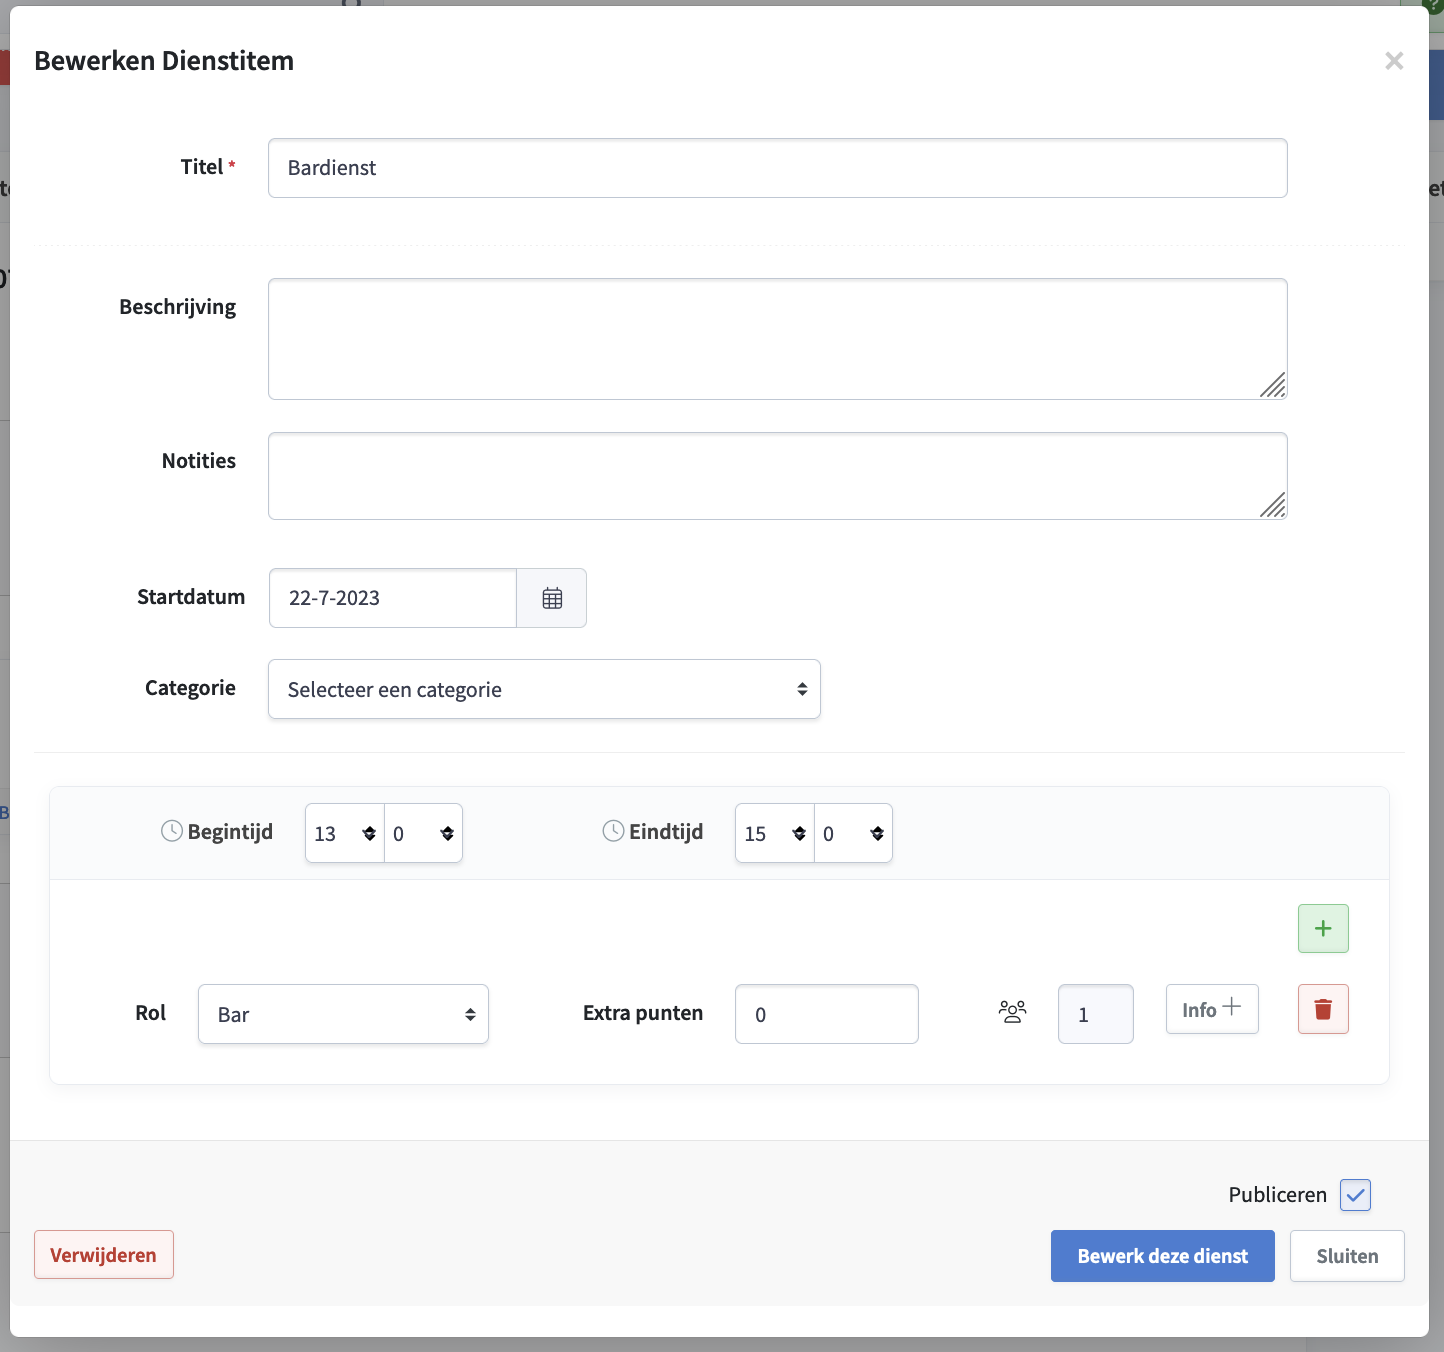1444x1352 pixels.
Task: Open the Info panel for the role
Action: coord(1212,1009)
